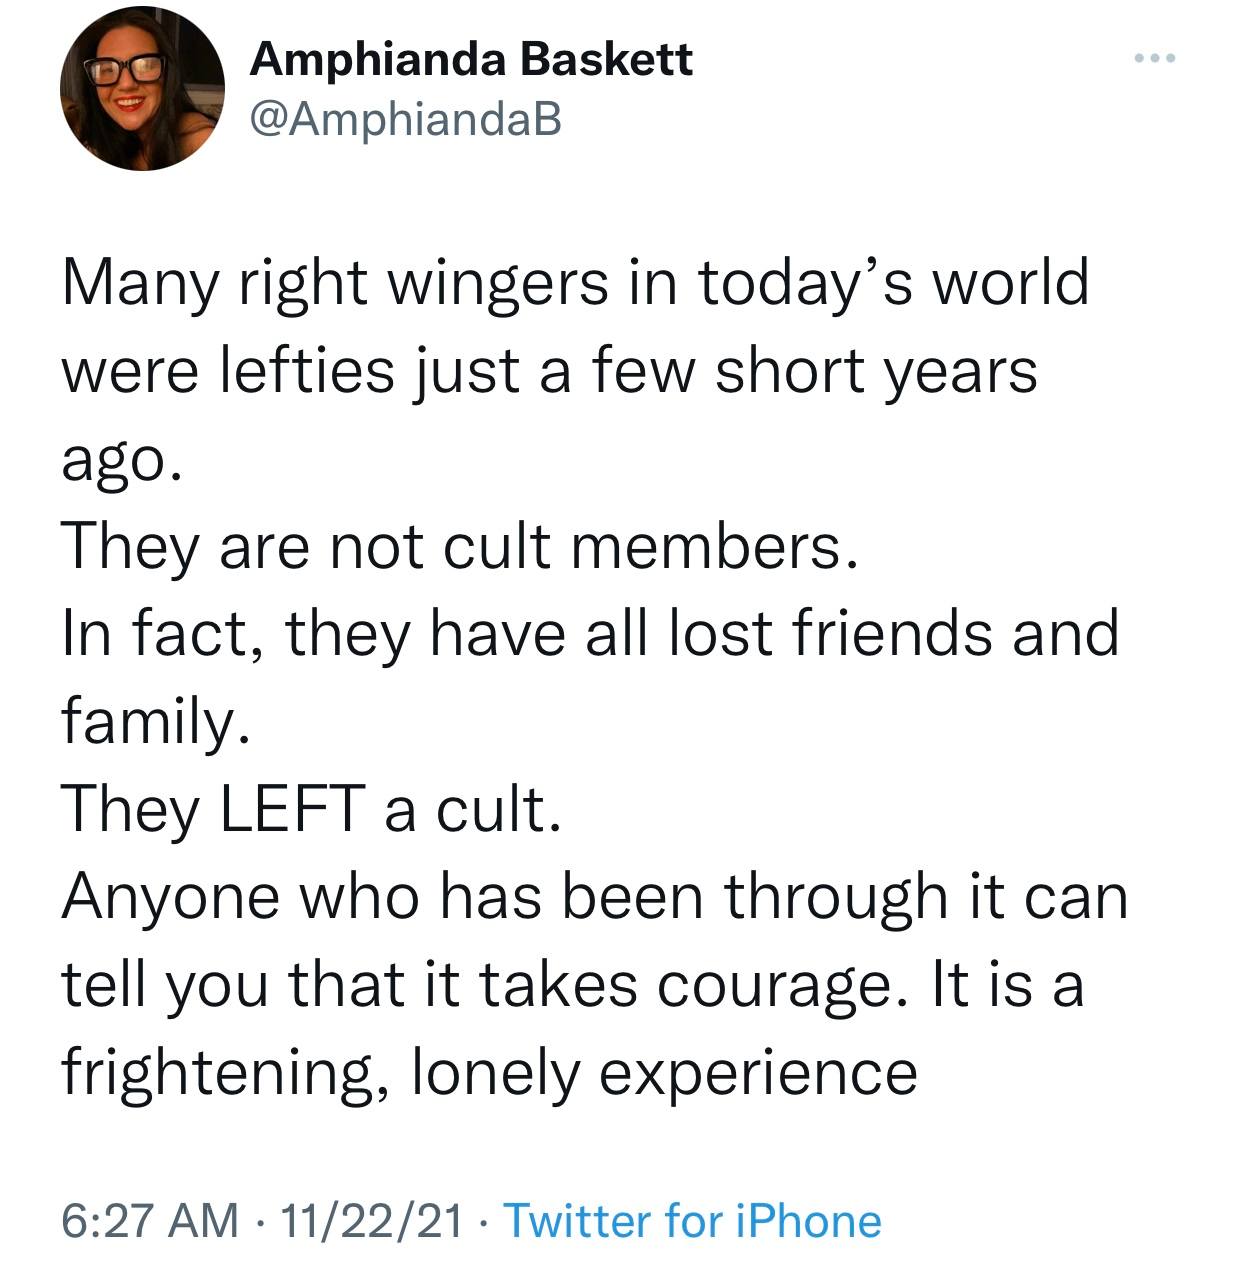This screenshot has width=1242, height=1266.
Task: Click the word "wingers" in the tweet
Action: pyautogui.click(x=497, y=283)
